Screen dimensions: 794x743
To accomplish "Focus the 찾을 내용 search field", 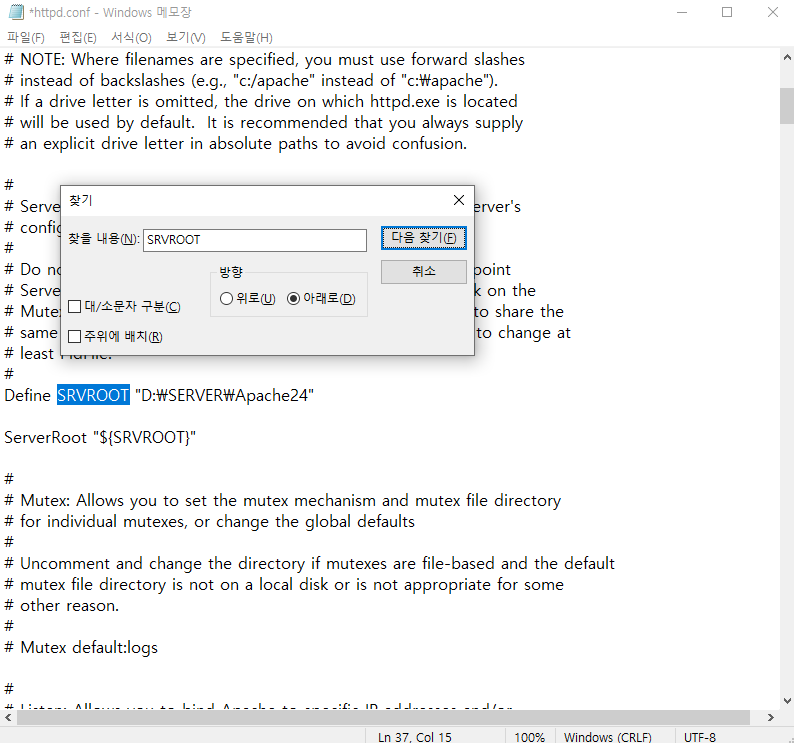I will 255,240.
